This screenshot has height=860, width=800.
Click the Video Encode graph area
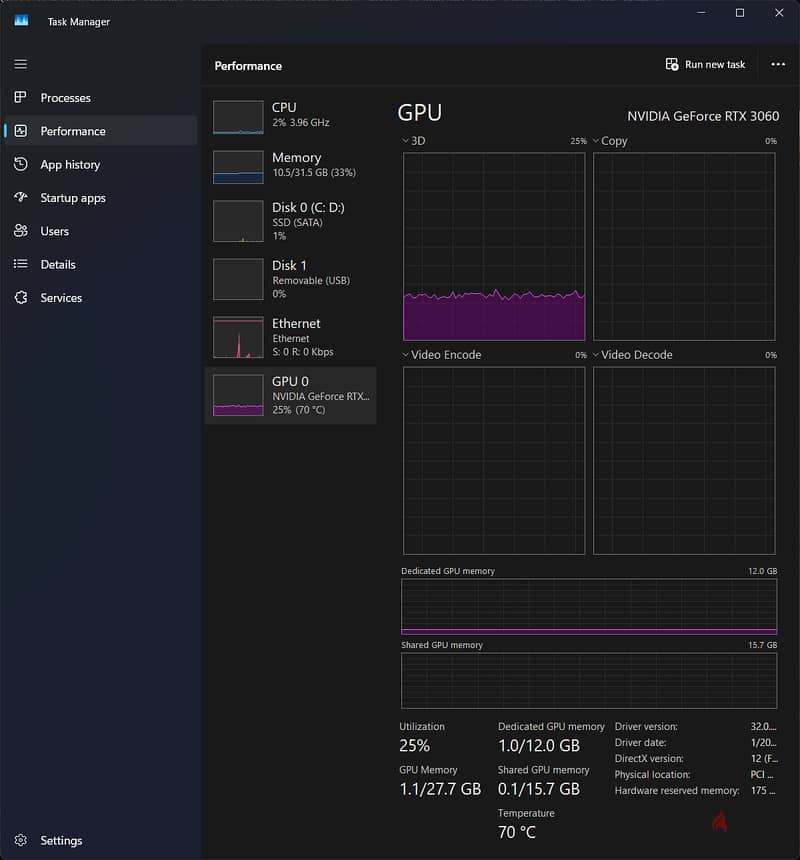(493, 461)
